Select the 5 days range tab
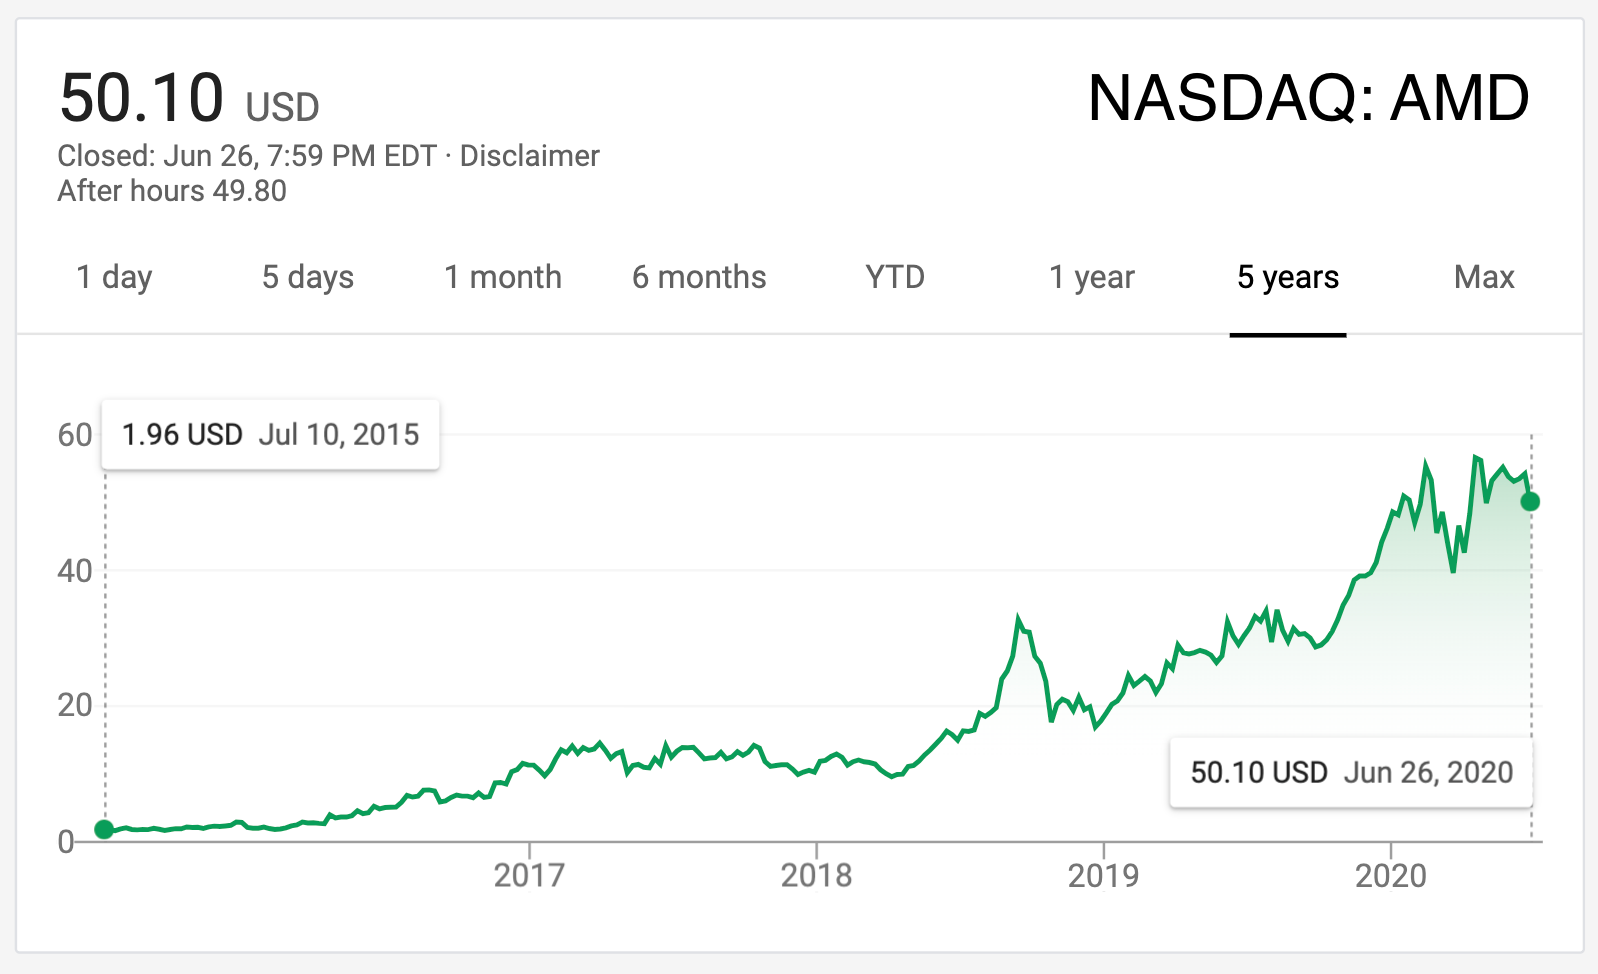The height and width of the screenshot is (974, 1598). click(308, 277)
